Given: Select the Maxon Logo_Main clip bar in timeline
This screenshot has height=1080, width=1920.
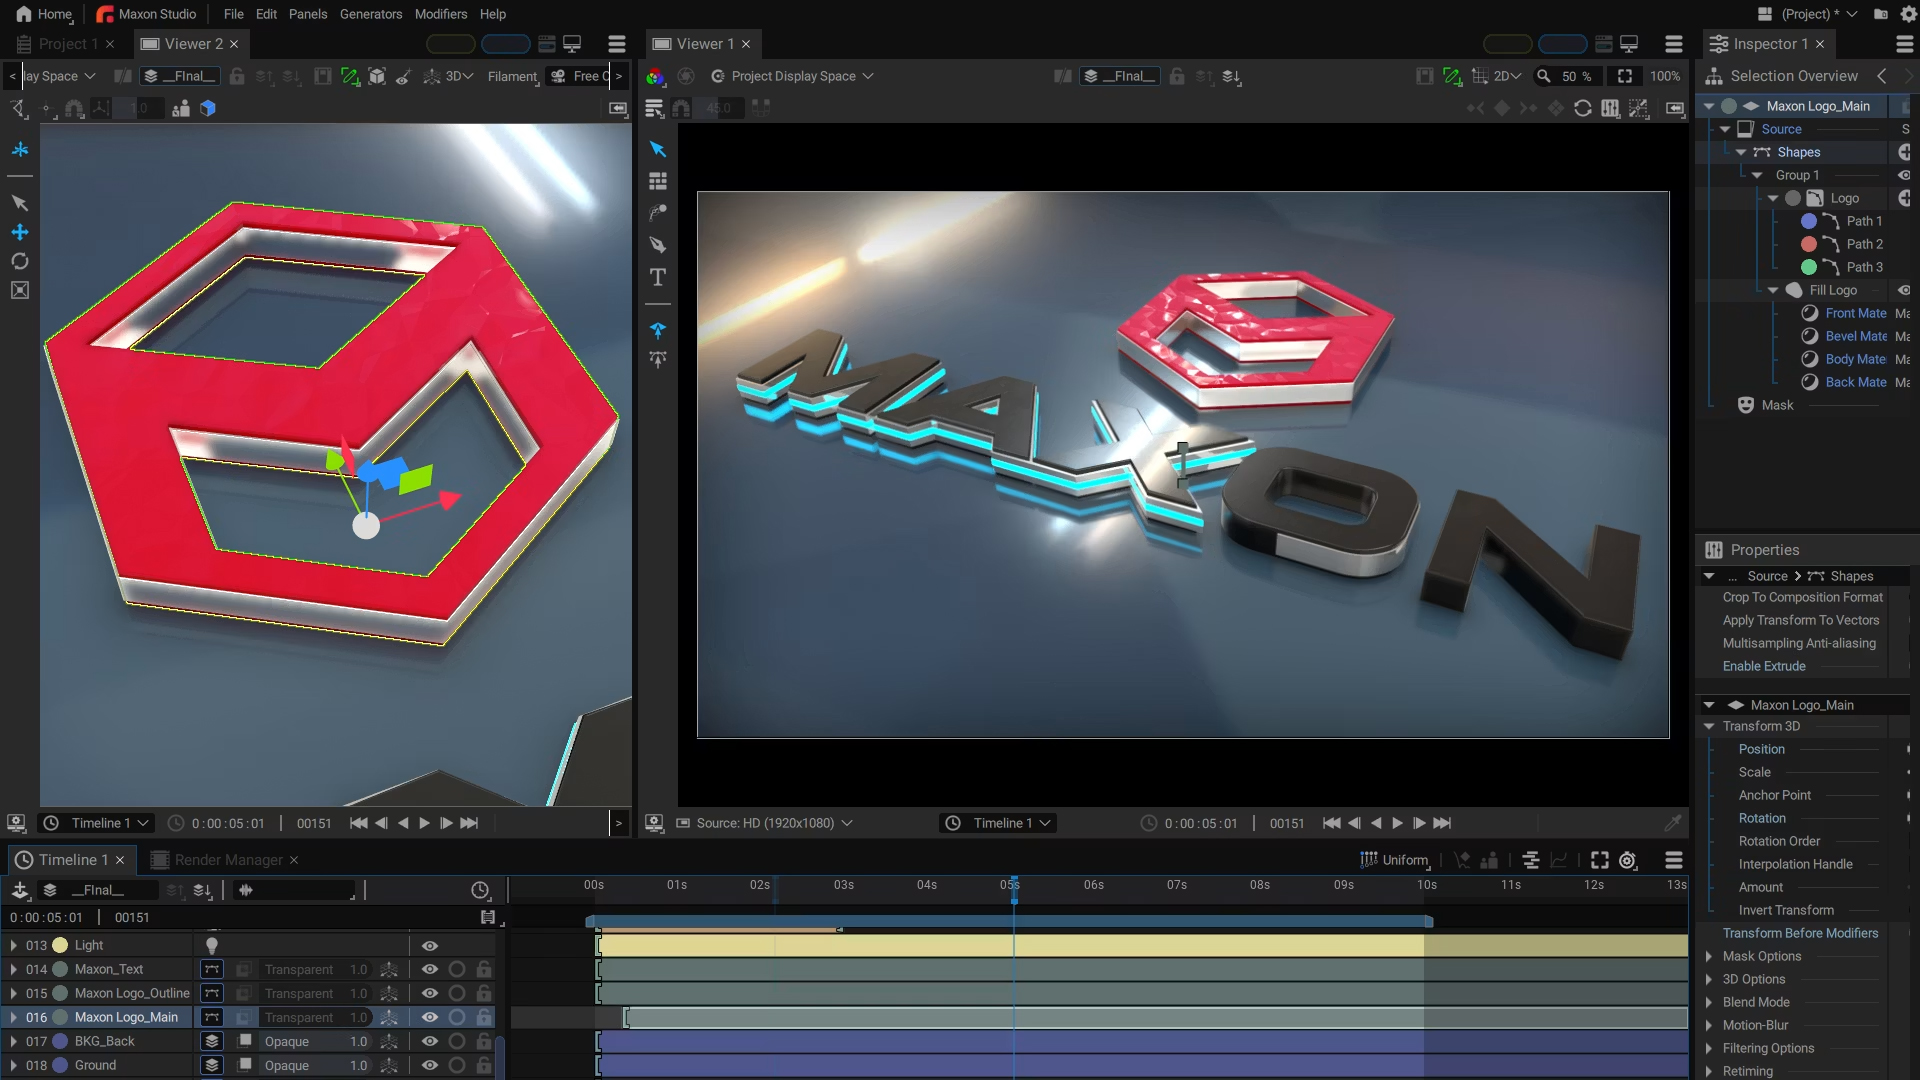Looking at the screenshot, I should [1156, 1017].
